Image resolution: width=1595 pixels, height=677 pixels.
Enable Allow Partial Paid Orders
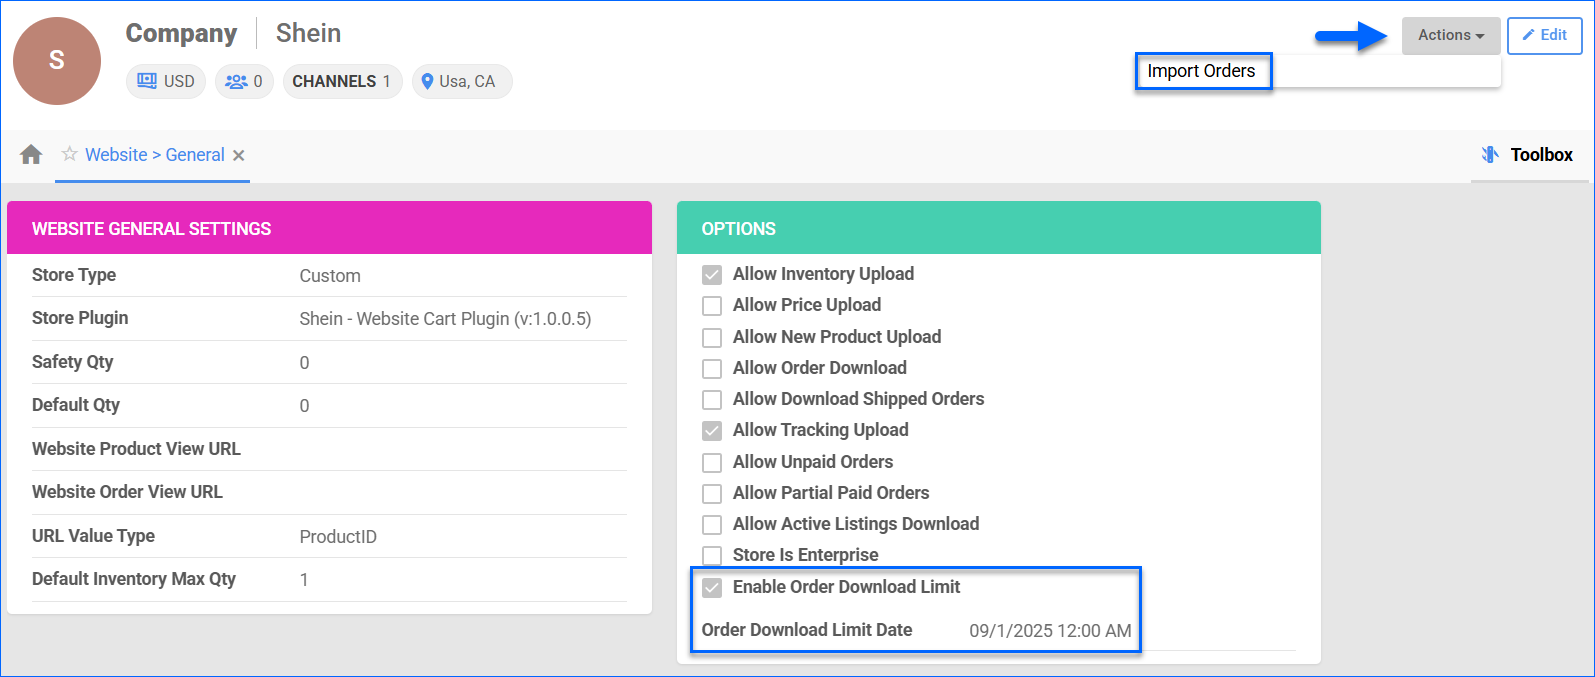pyautogui.click(x=712, y=494)
